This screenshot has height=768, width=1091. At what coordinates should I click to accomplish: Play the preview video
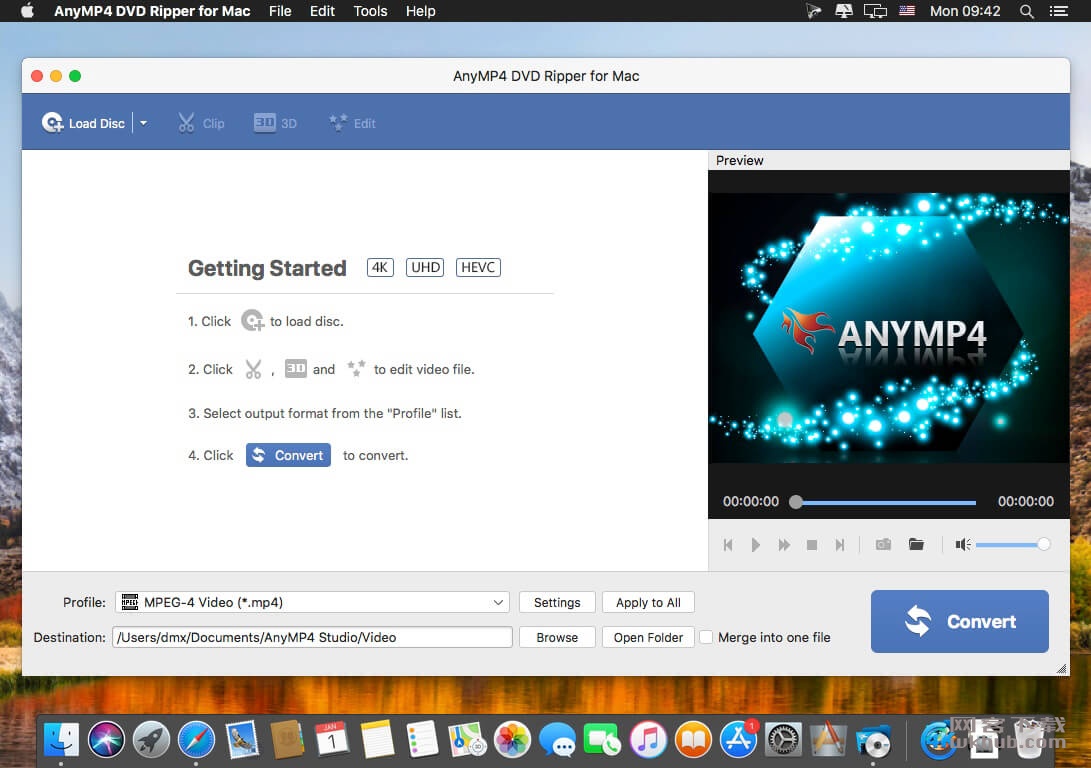coord(756,545)
